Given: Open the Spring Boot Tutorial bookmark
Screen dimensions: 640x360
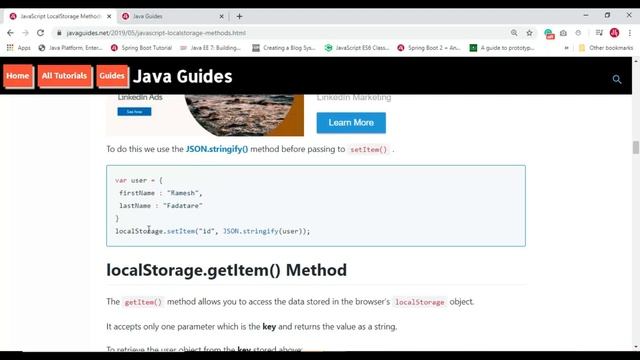Looking at the screenshot, I should (x=142, y=48).
